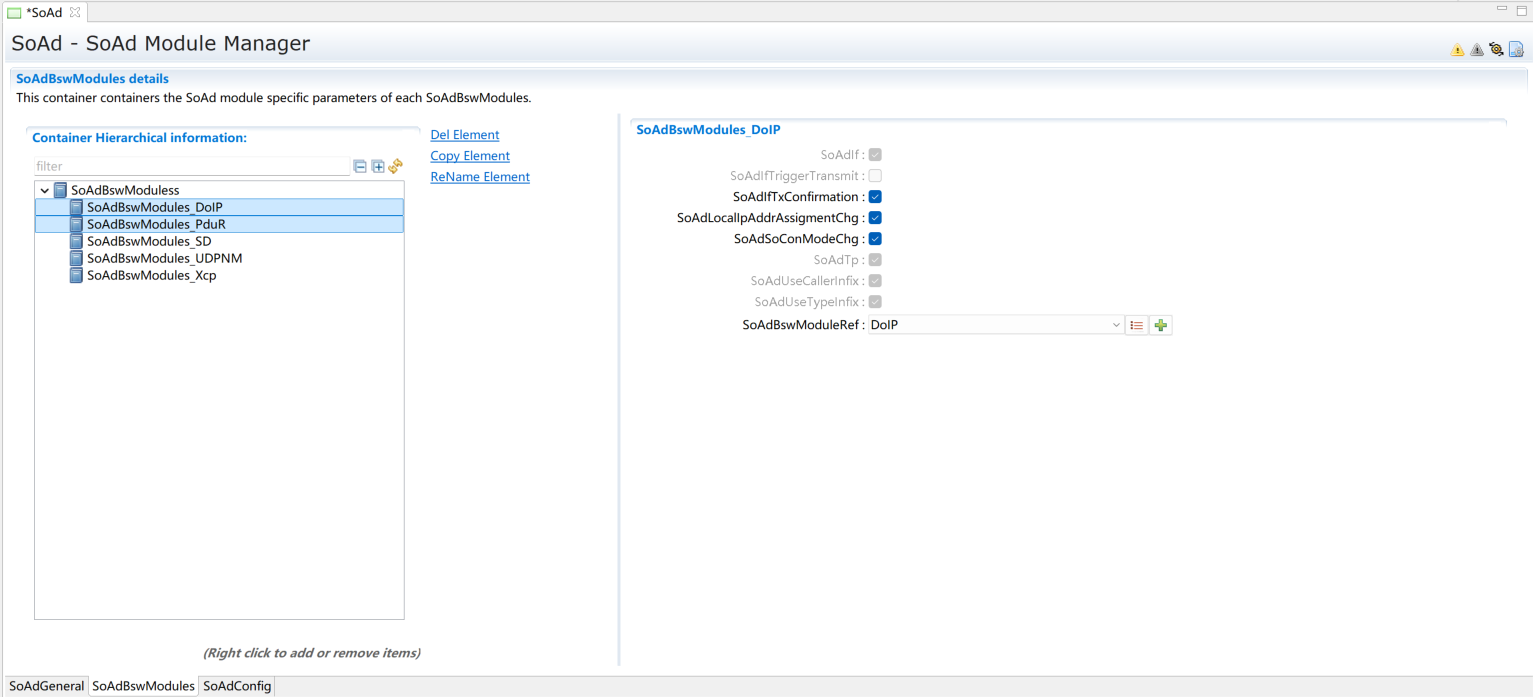This screenshot has height=697, width=1533.
Task: Click the gray warning triangle icon
Action: click(x=1476, y=50)
